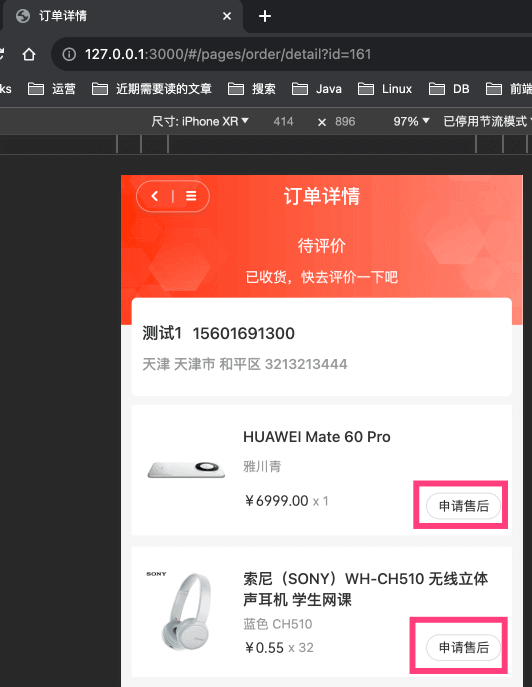Viewport: 532px width, 687px height.
Task: Click address 天津 天津市 和平区 3213213444
Action: 245,364
